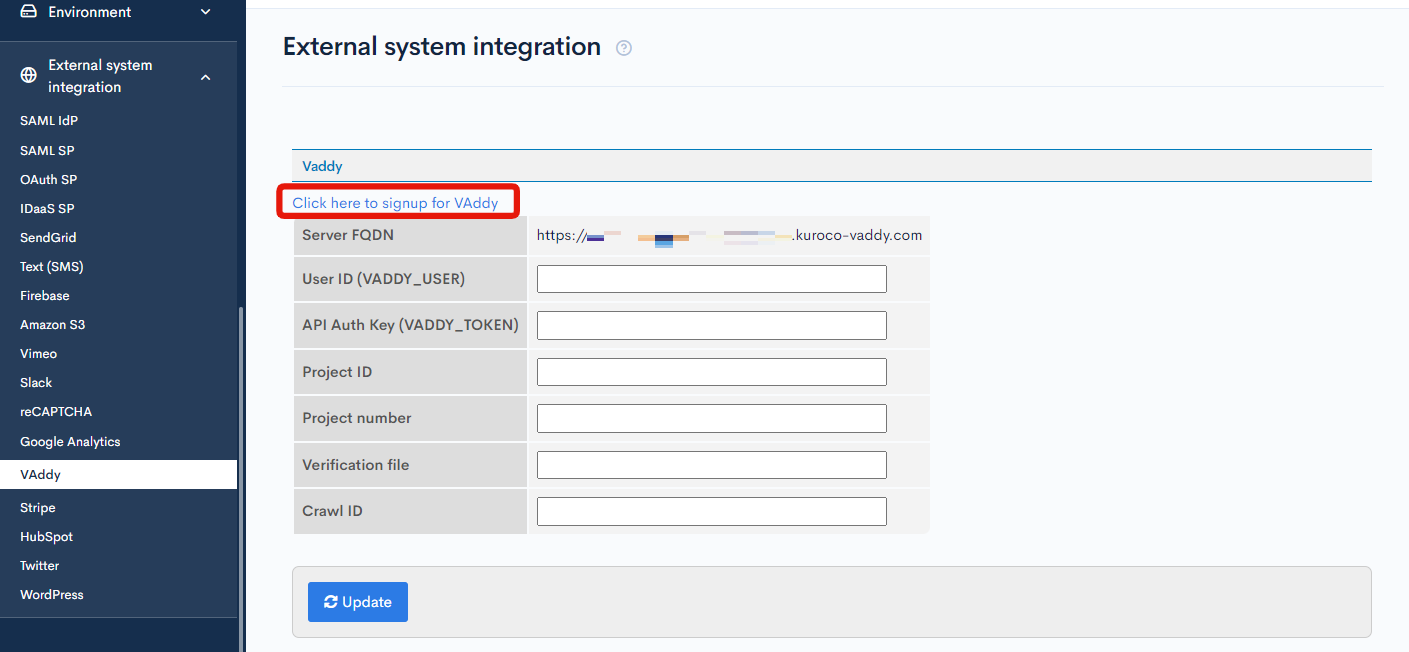Open SendGrid integration
1409x652 pixels.
(48, 237)
